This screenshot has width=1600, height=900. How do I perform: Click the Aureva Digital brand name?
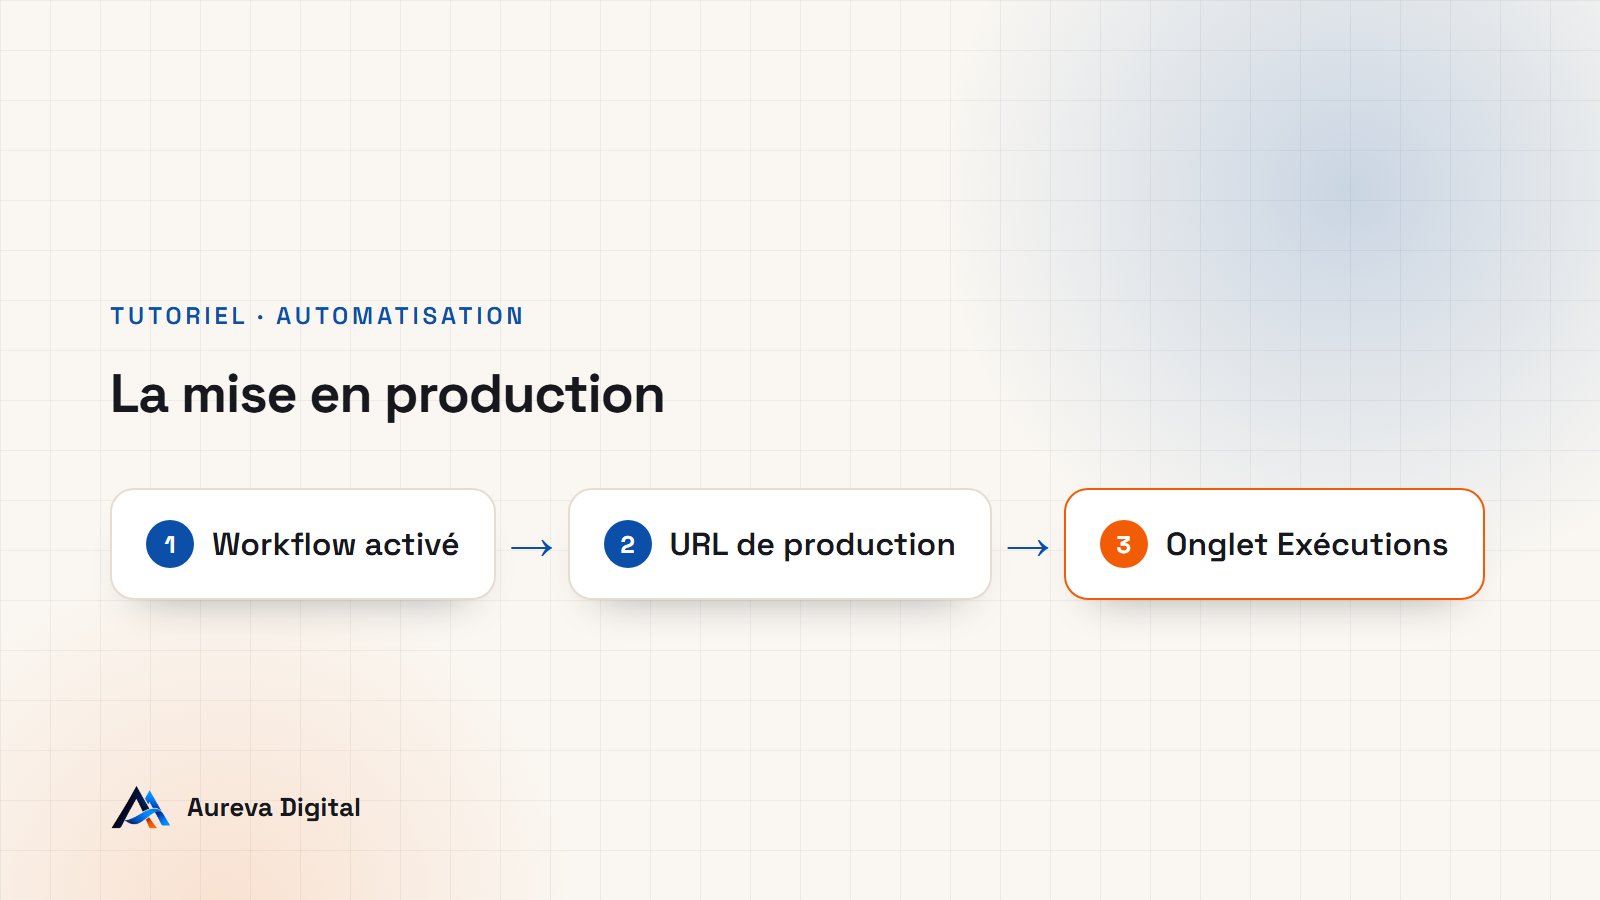tap(274, 808)
